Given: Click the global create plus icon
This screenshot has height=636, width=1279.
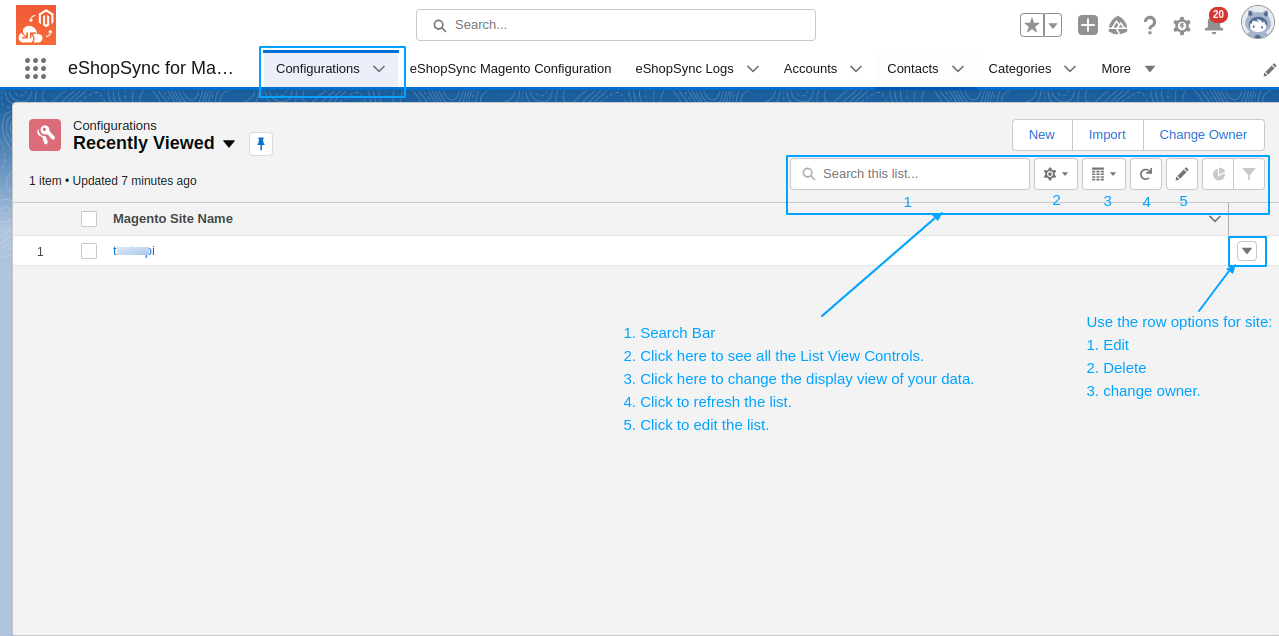Looking at the screenshot, I should click(1087, 25).
